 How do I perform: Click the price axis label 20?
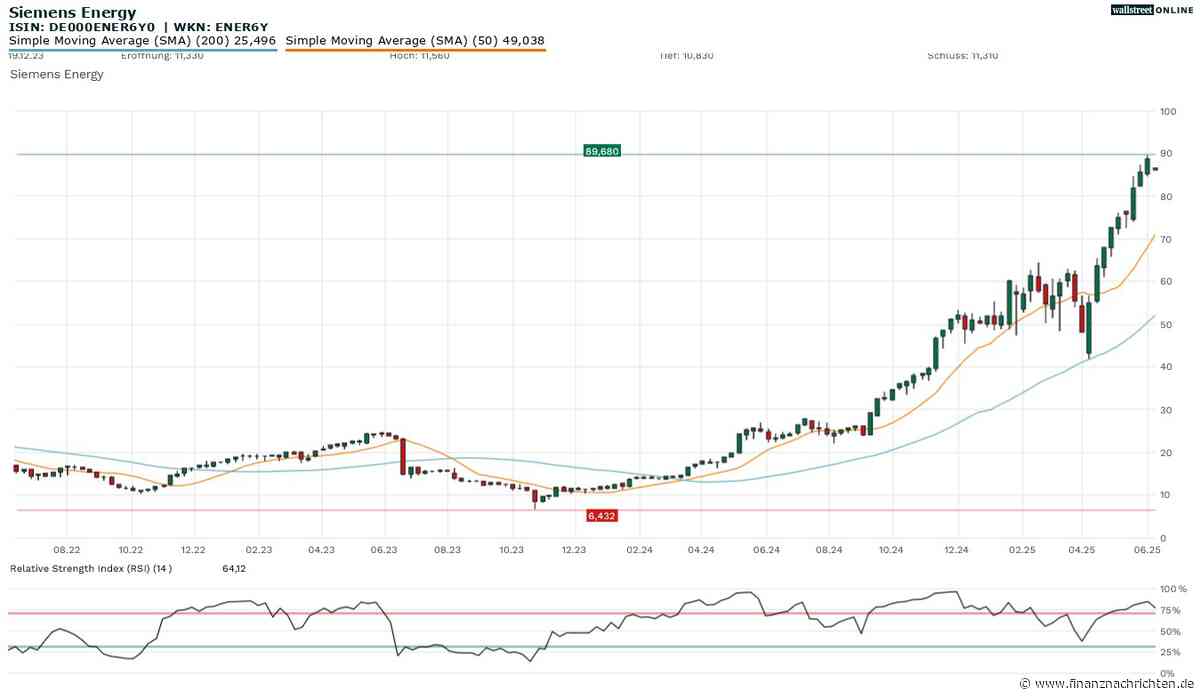coord(1166,452)
